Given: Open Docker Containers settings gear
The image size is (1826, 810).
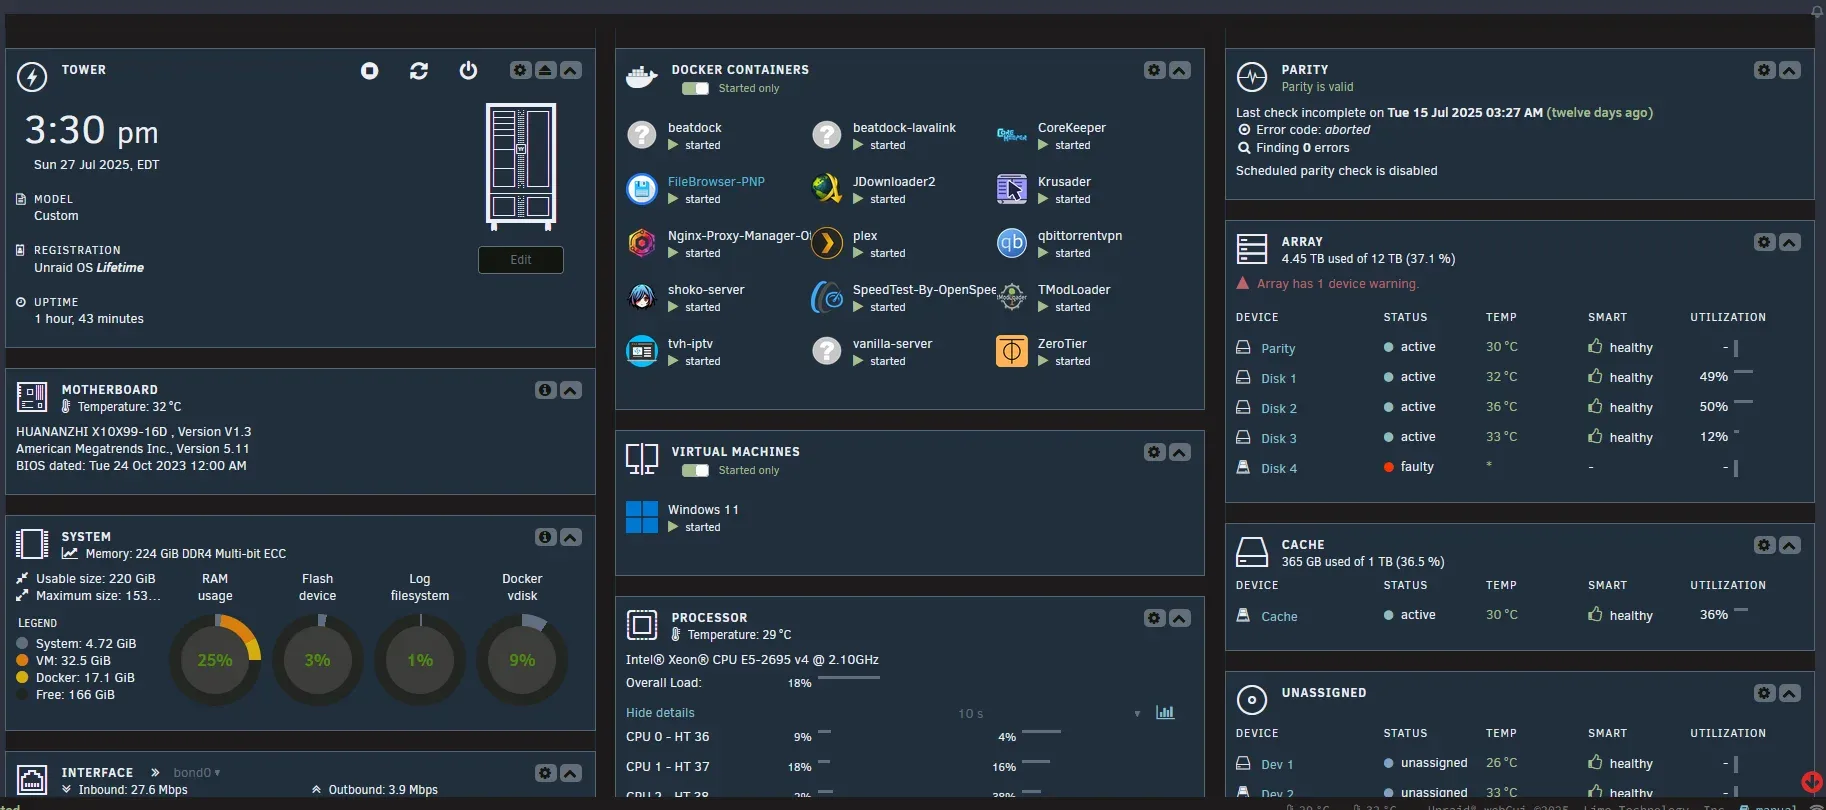Looking at the screenshot, I should pos(1155,70).
